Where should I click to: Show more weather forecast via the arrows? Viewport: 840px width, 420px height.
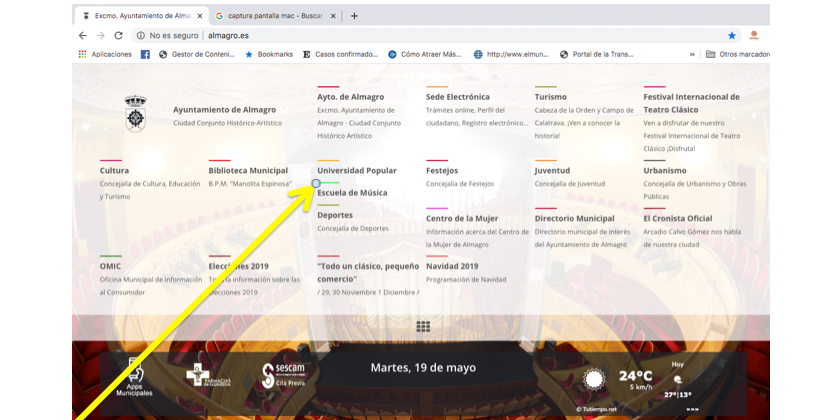click(692, 408)
